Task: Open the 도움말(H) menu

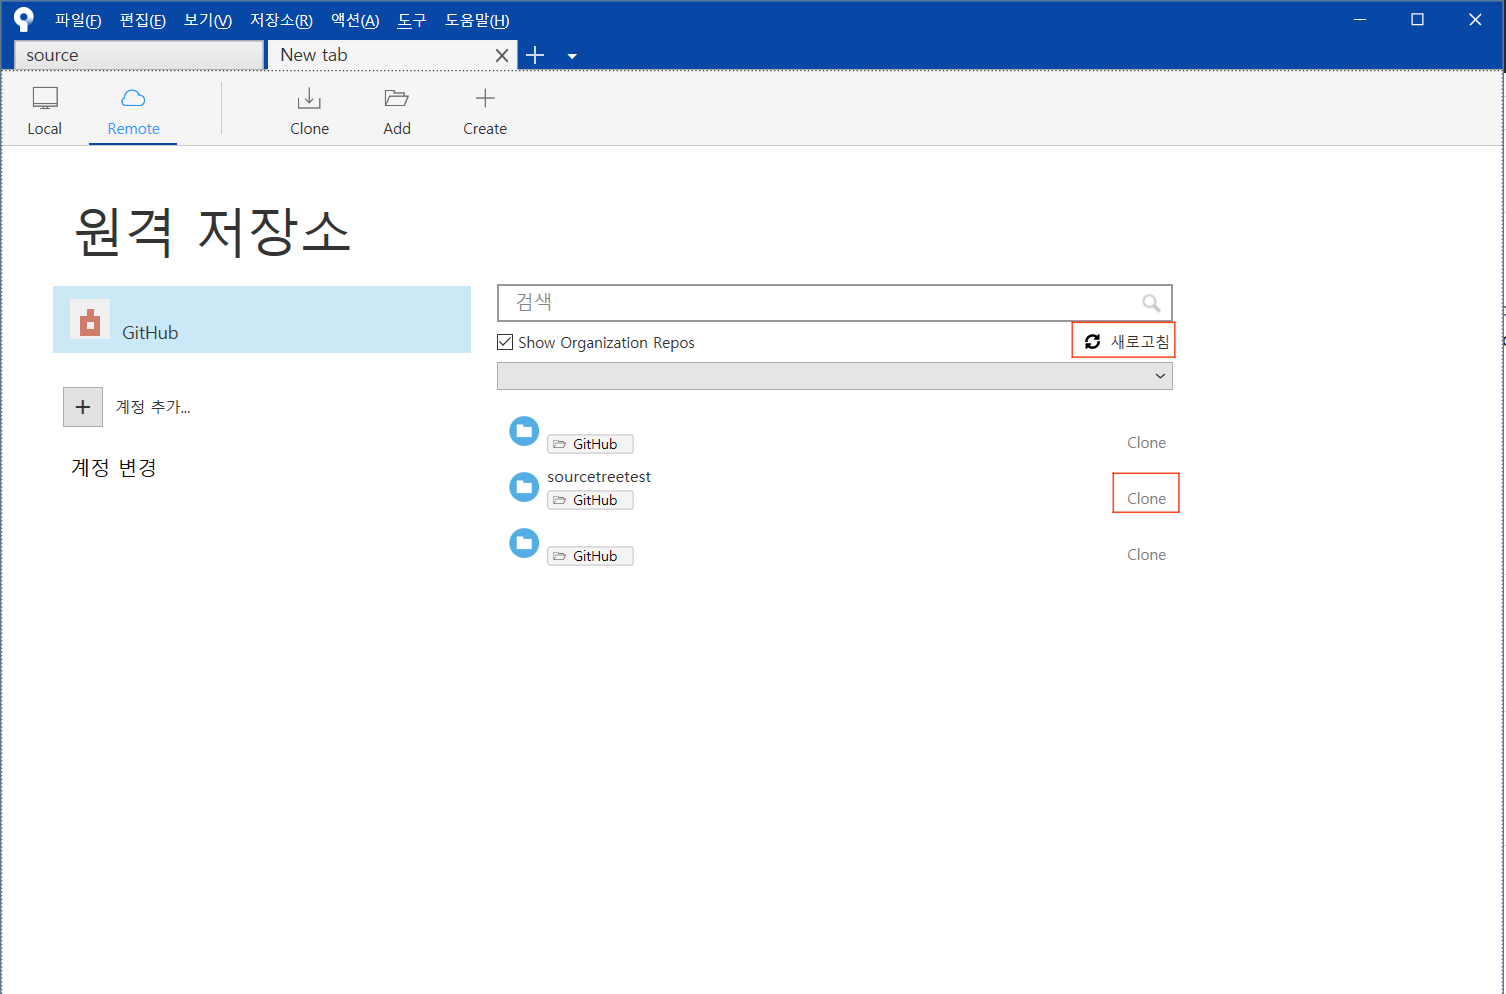Action: (477, 20)
